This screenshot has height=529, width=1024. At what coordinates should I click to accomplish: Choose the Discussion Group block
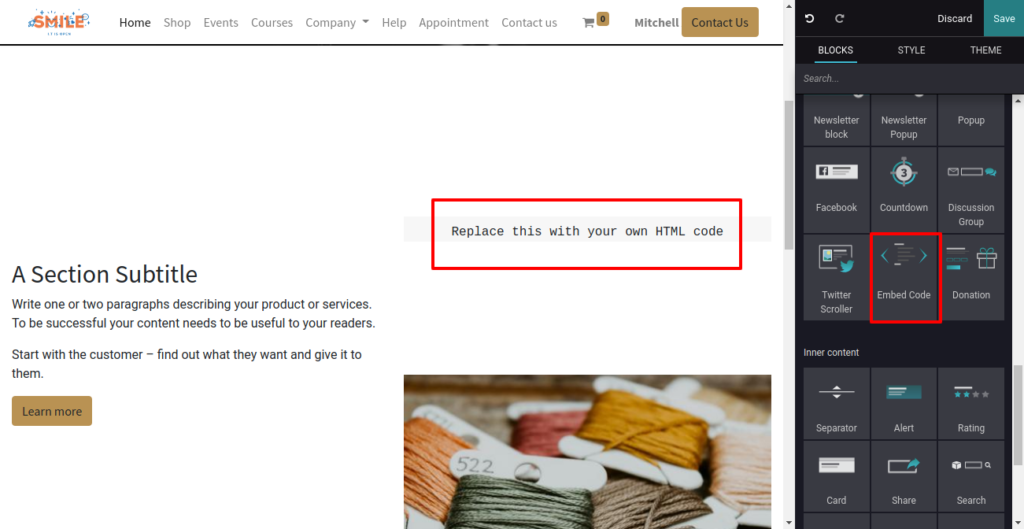point(971,189)
